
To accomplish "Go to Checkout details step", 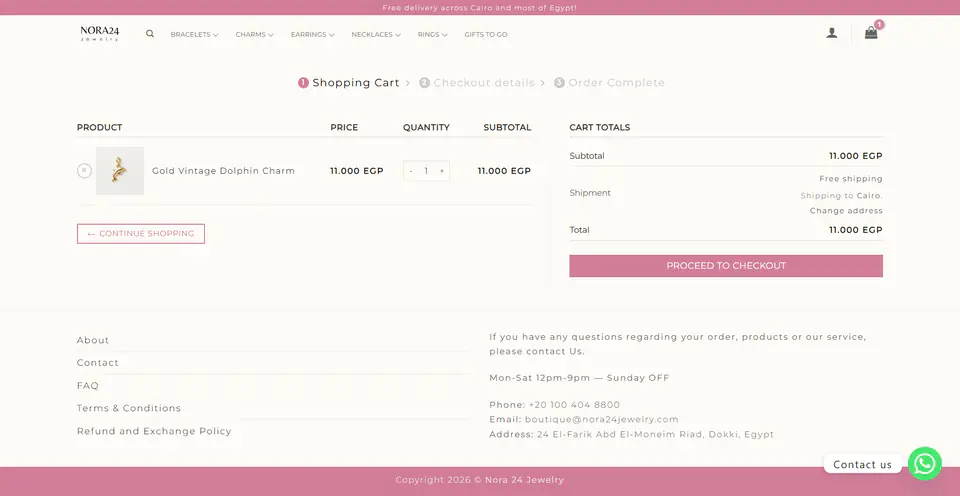I will point(477,83).
